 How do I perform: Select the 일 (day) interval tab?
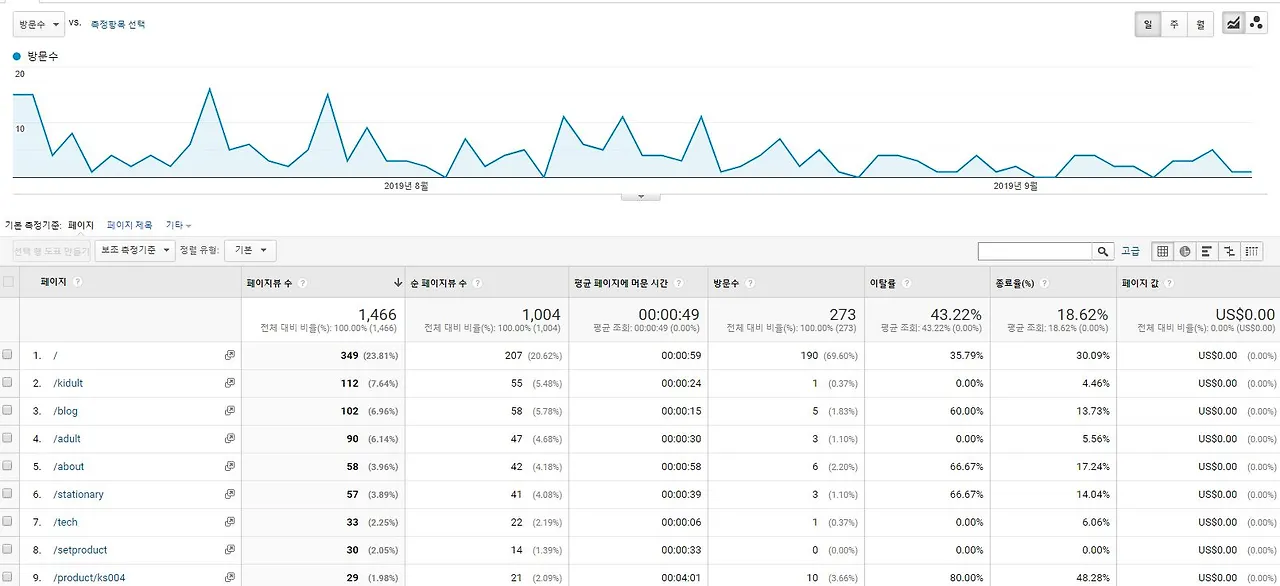point(1147,24)
